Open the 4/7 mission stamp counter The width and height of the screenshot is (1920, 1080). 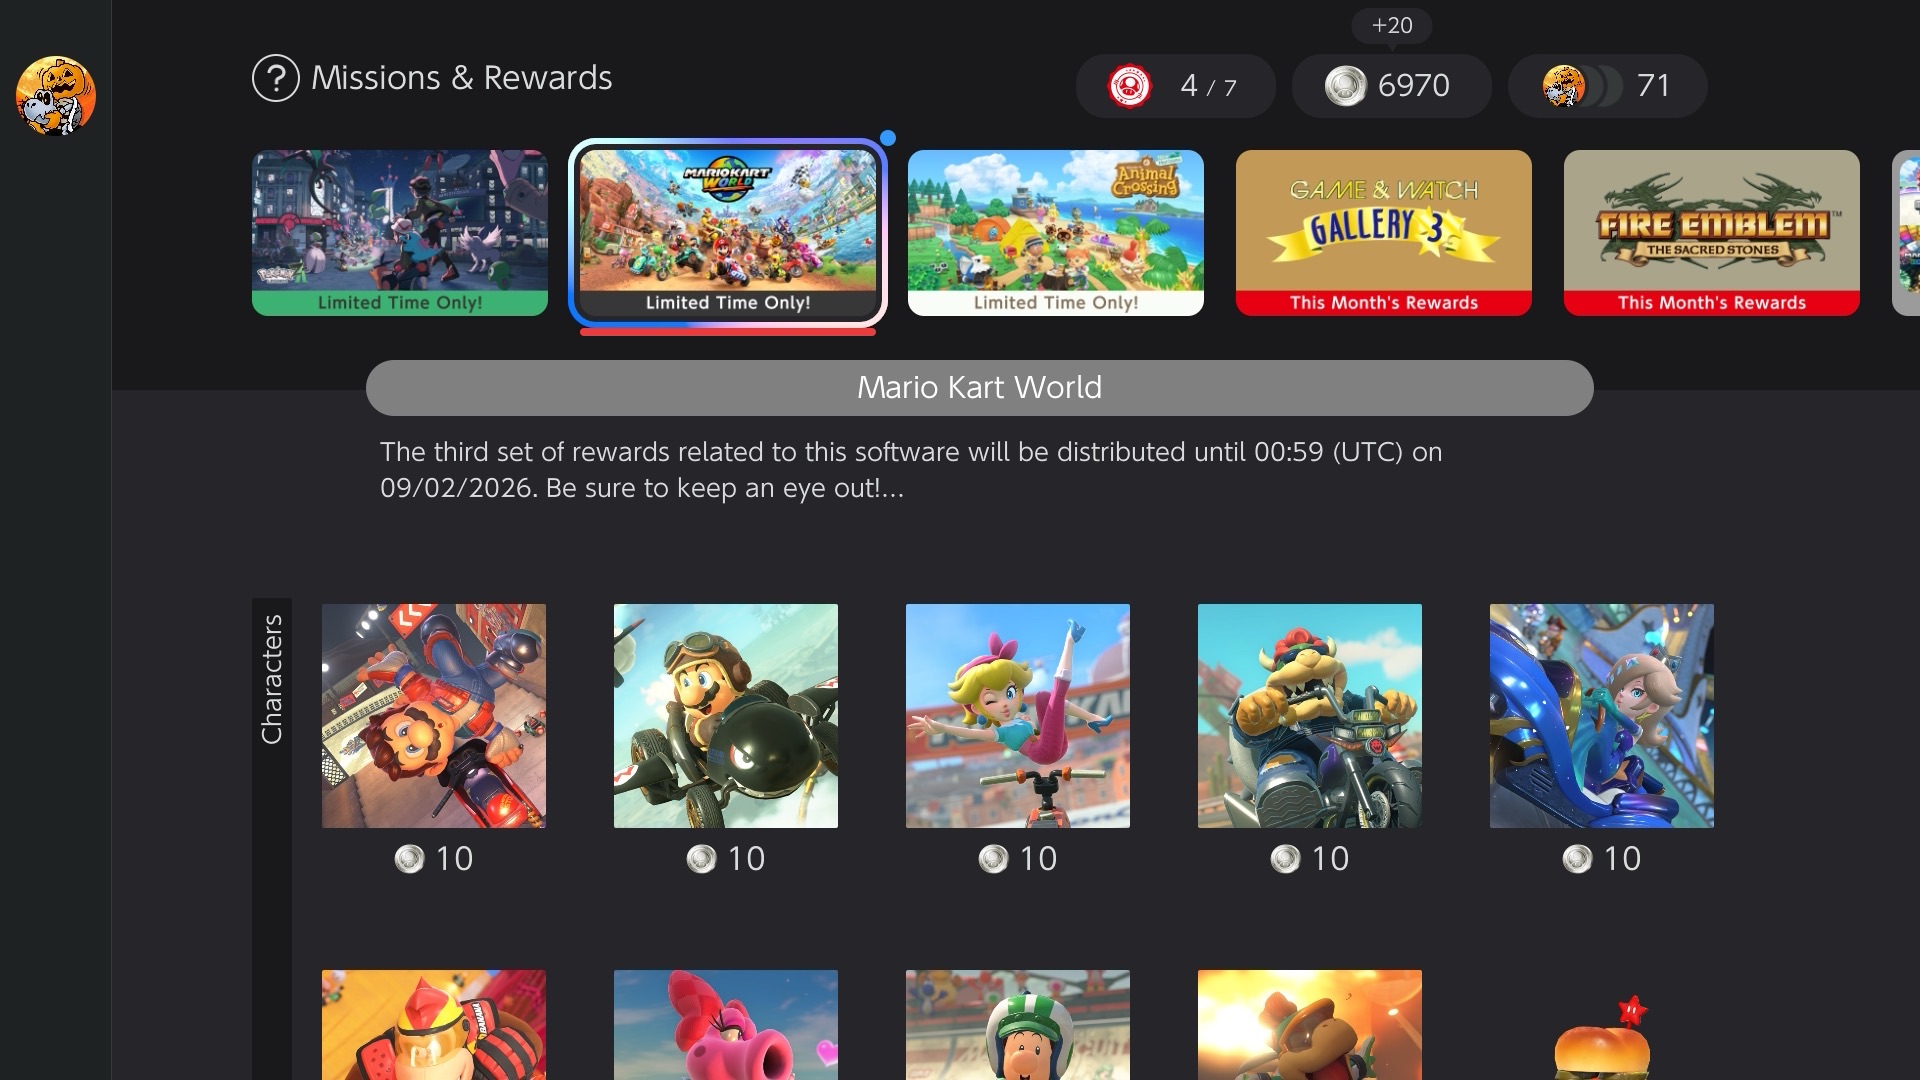point(1175,86)
